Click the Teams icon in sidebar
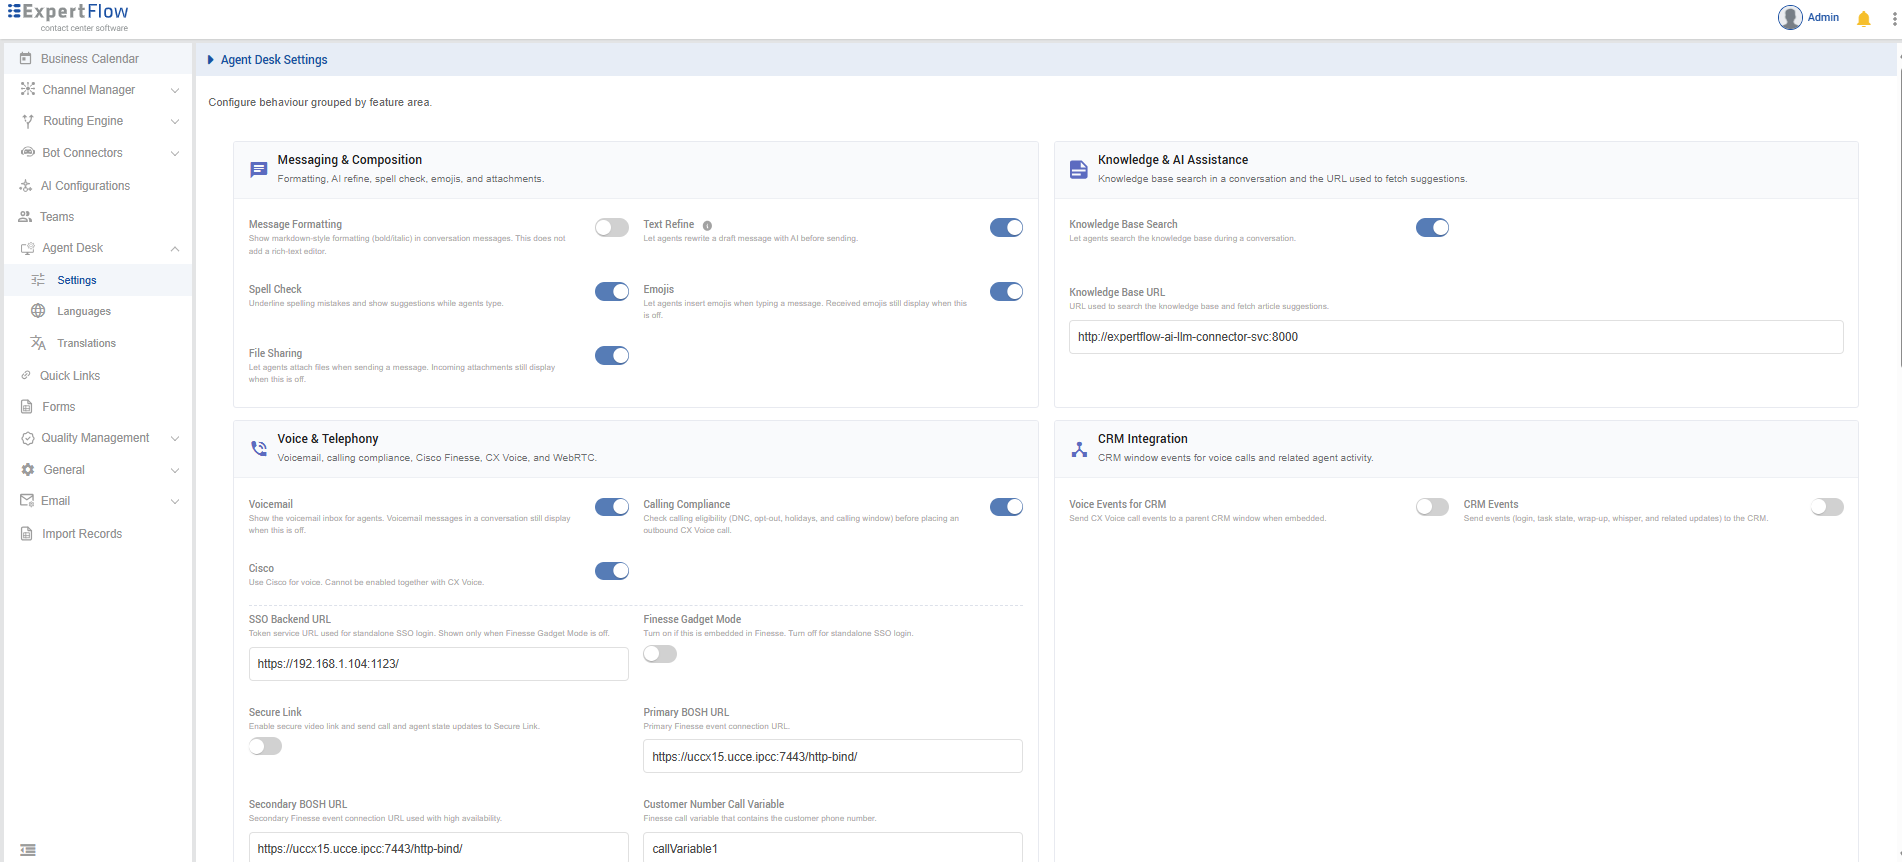Screen dimensions: 1902x862 pyautogui.click(x=25, y=217)
